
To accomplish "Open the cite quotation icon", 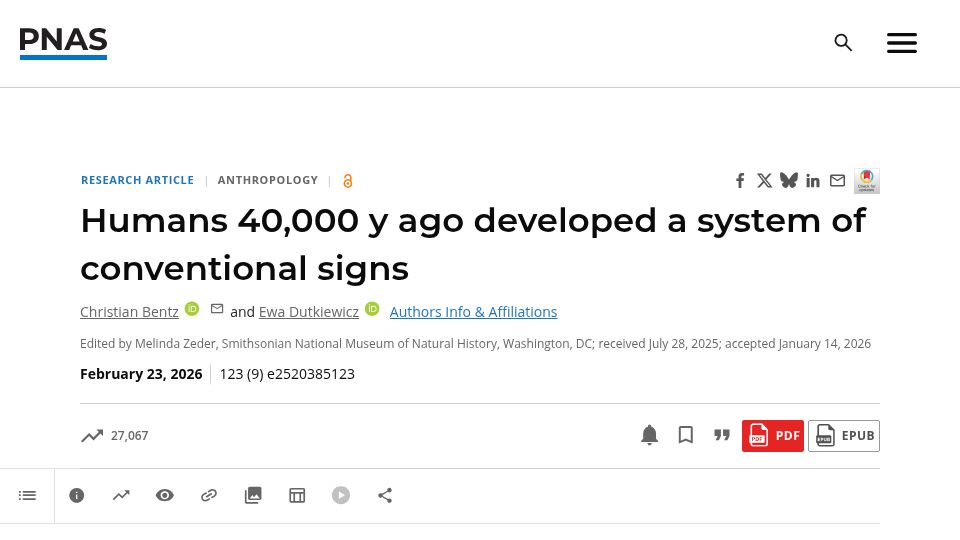I will pyautogui.click(x=722, y=435).
